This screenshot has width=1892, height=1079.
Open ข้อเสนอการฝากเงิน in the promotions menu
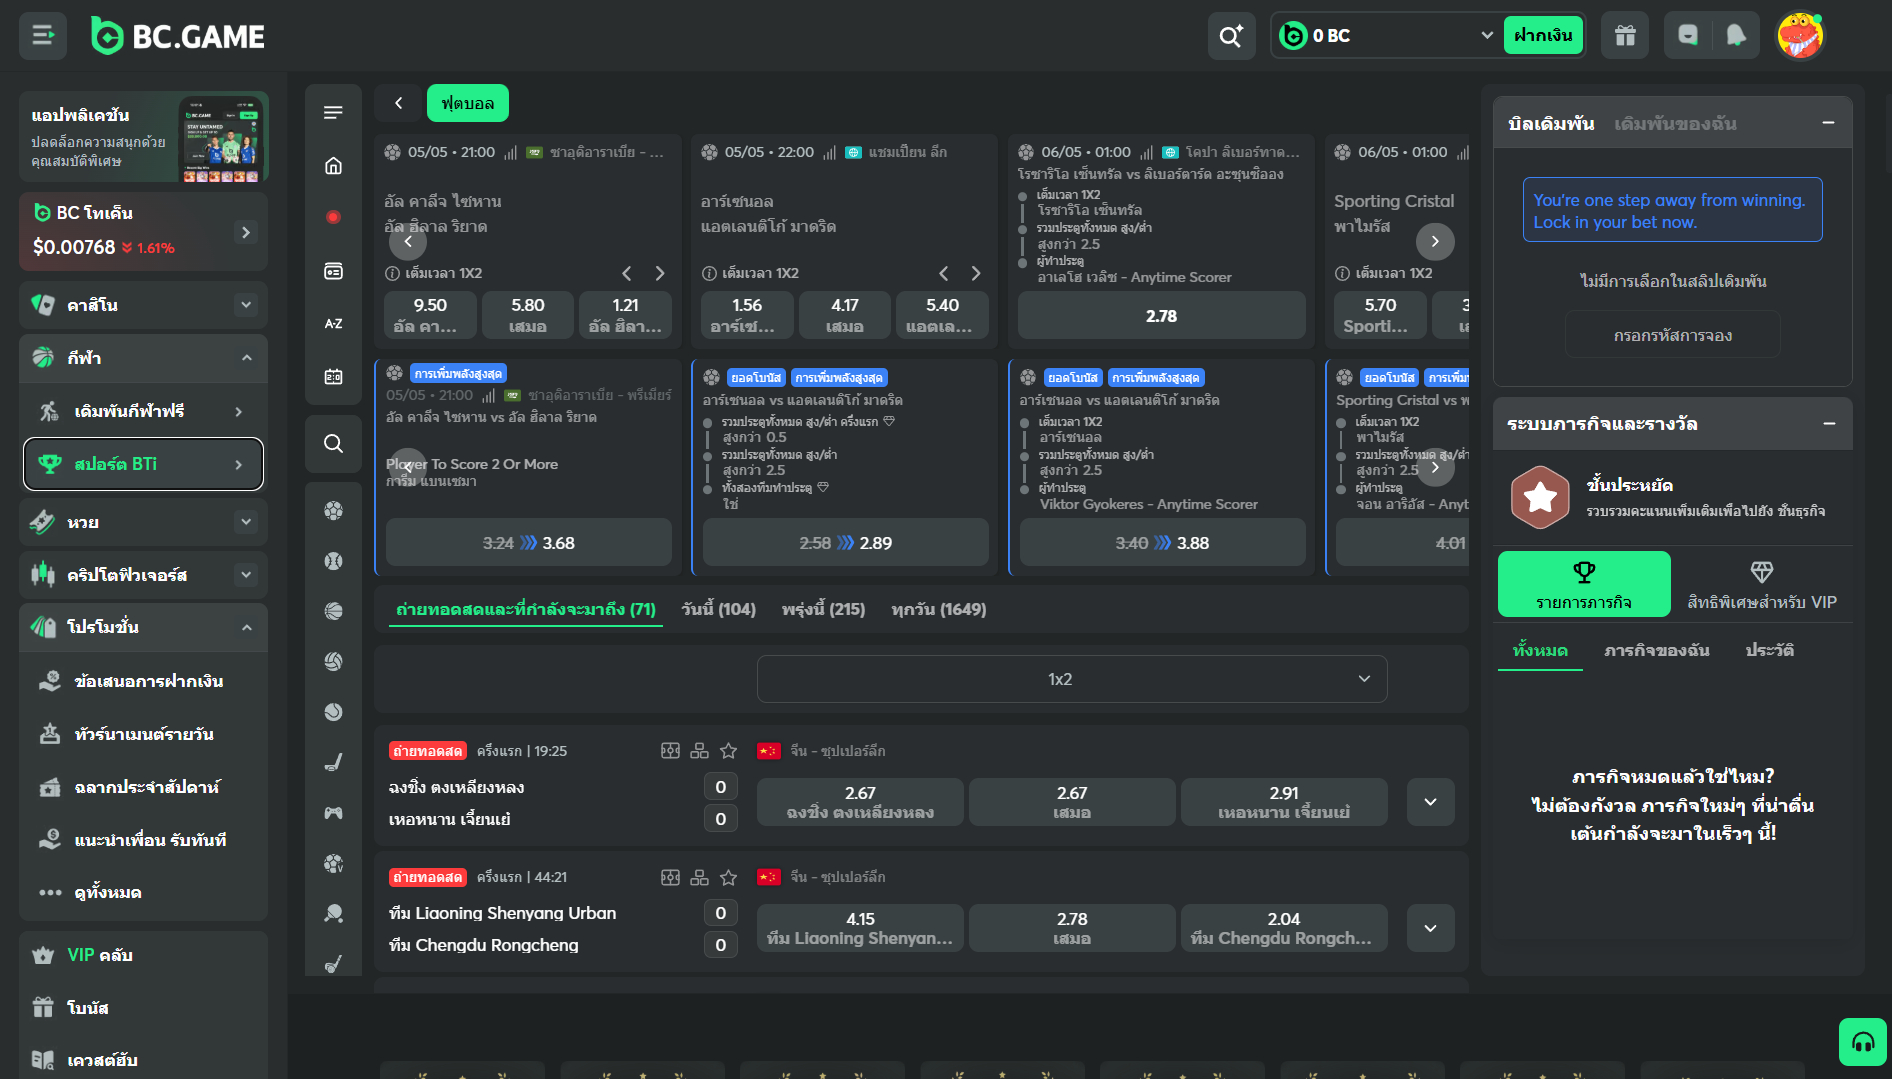pos(143,681)
